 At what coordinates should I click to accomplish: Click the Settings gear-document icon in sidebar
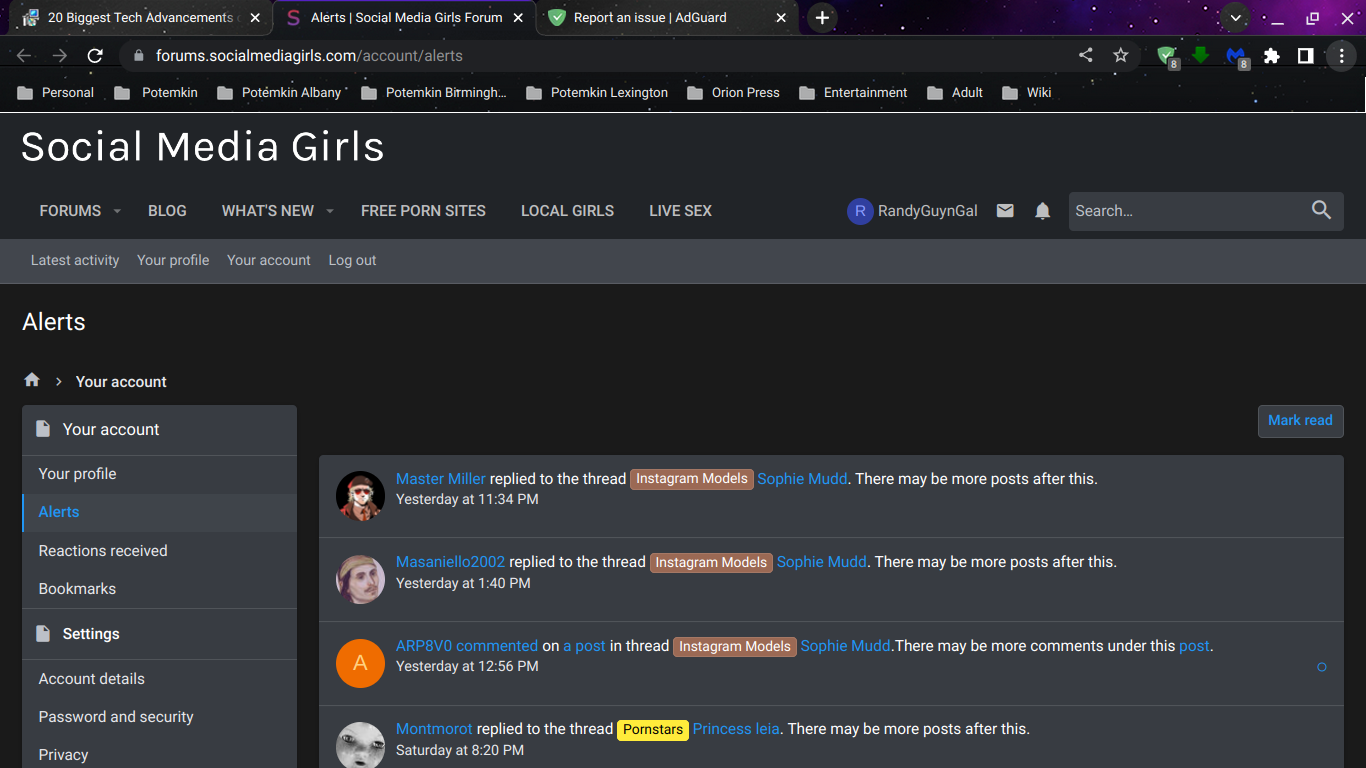(x=43, y=634)
